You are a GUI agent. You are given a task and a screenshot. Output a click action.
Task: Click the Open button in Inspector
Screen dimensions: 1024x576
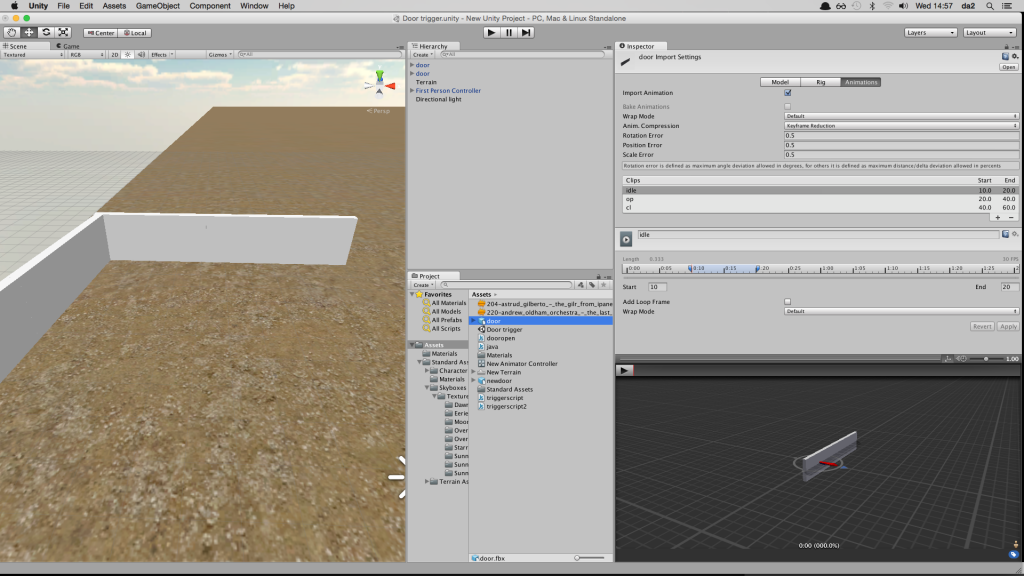pyautogui.click(x=1009, y=67)
